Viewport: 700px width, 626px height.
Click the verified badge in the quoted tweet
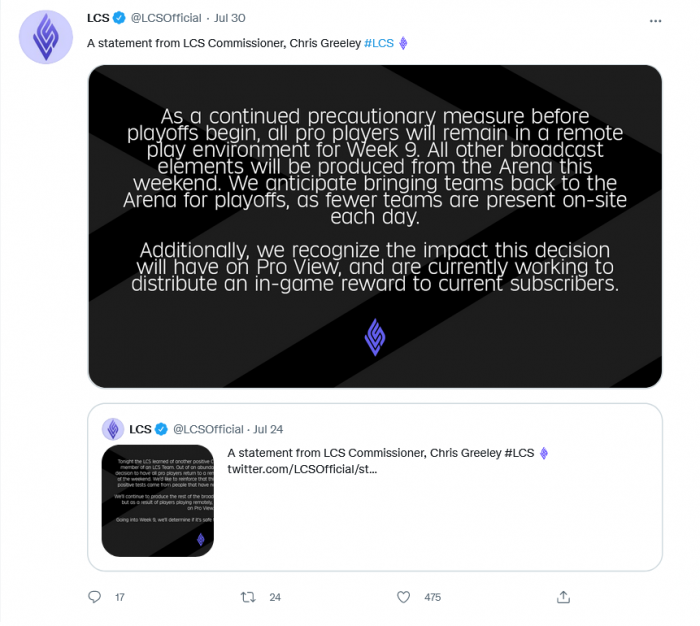(x=163, y=429)
